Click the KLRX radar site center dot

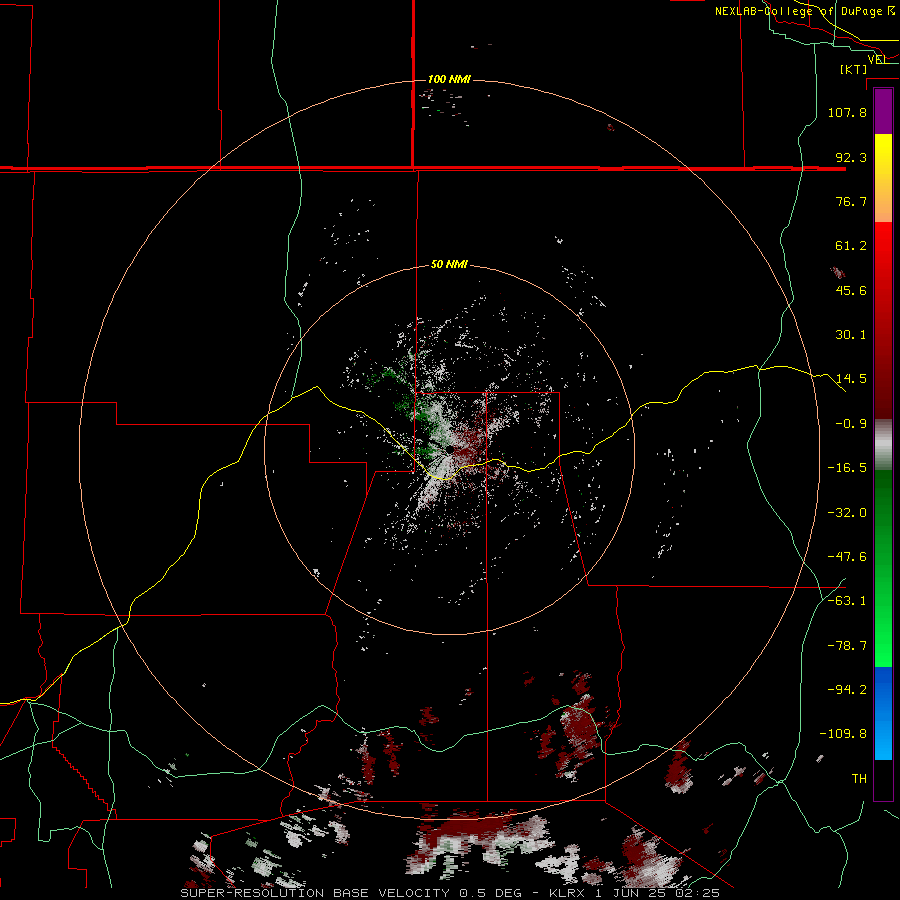click(452, 448)
